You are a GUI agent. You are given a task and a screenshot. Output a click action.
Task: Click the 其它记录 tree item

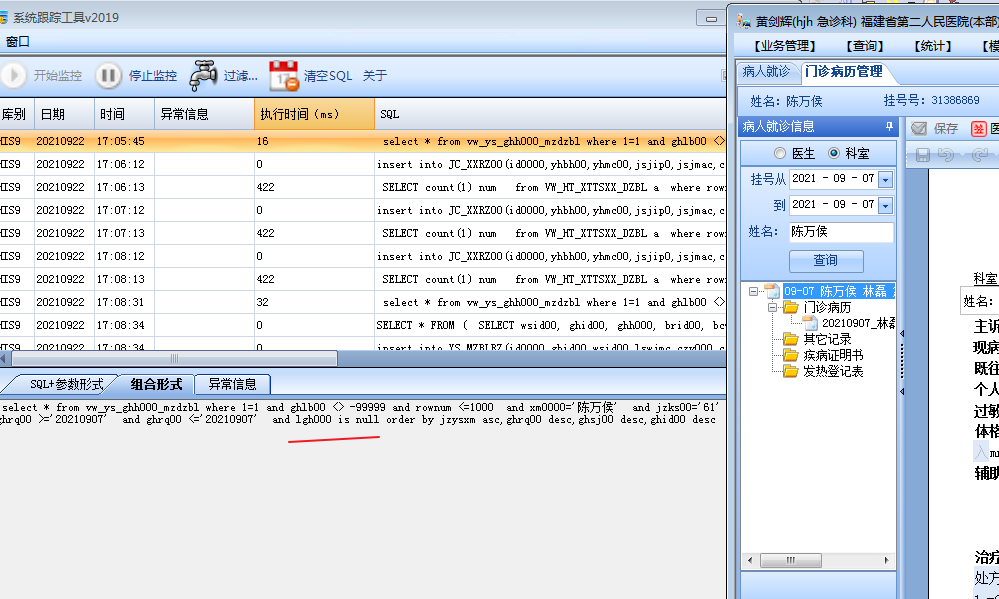826,339
